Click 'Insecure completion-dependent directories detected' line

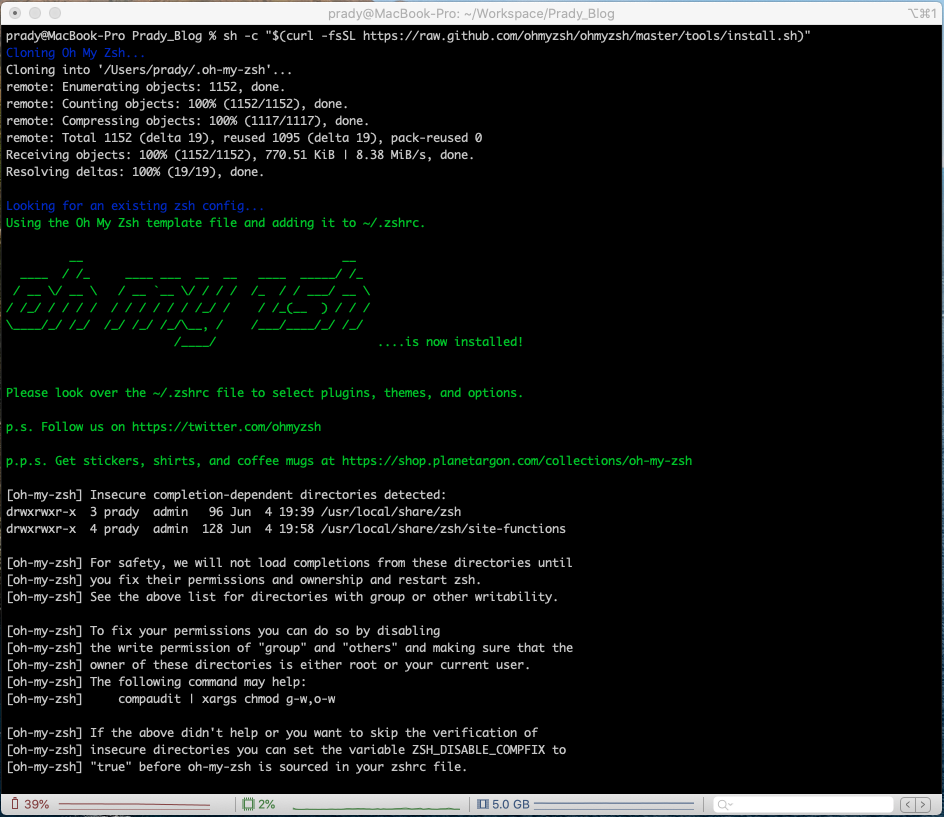pos(226,495)
